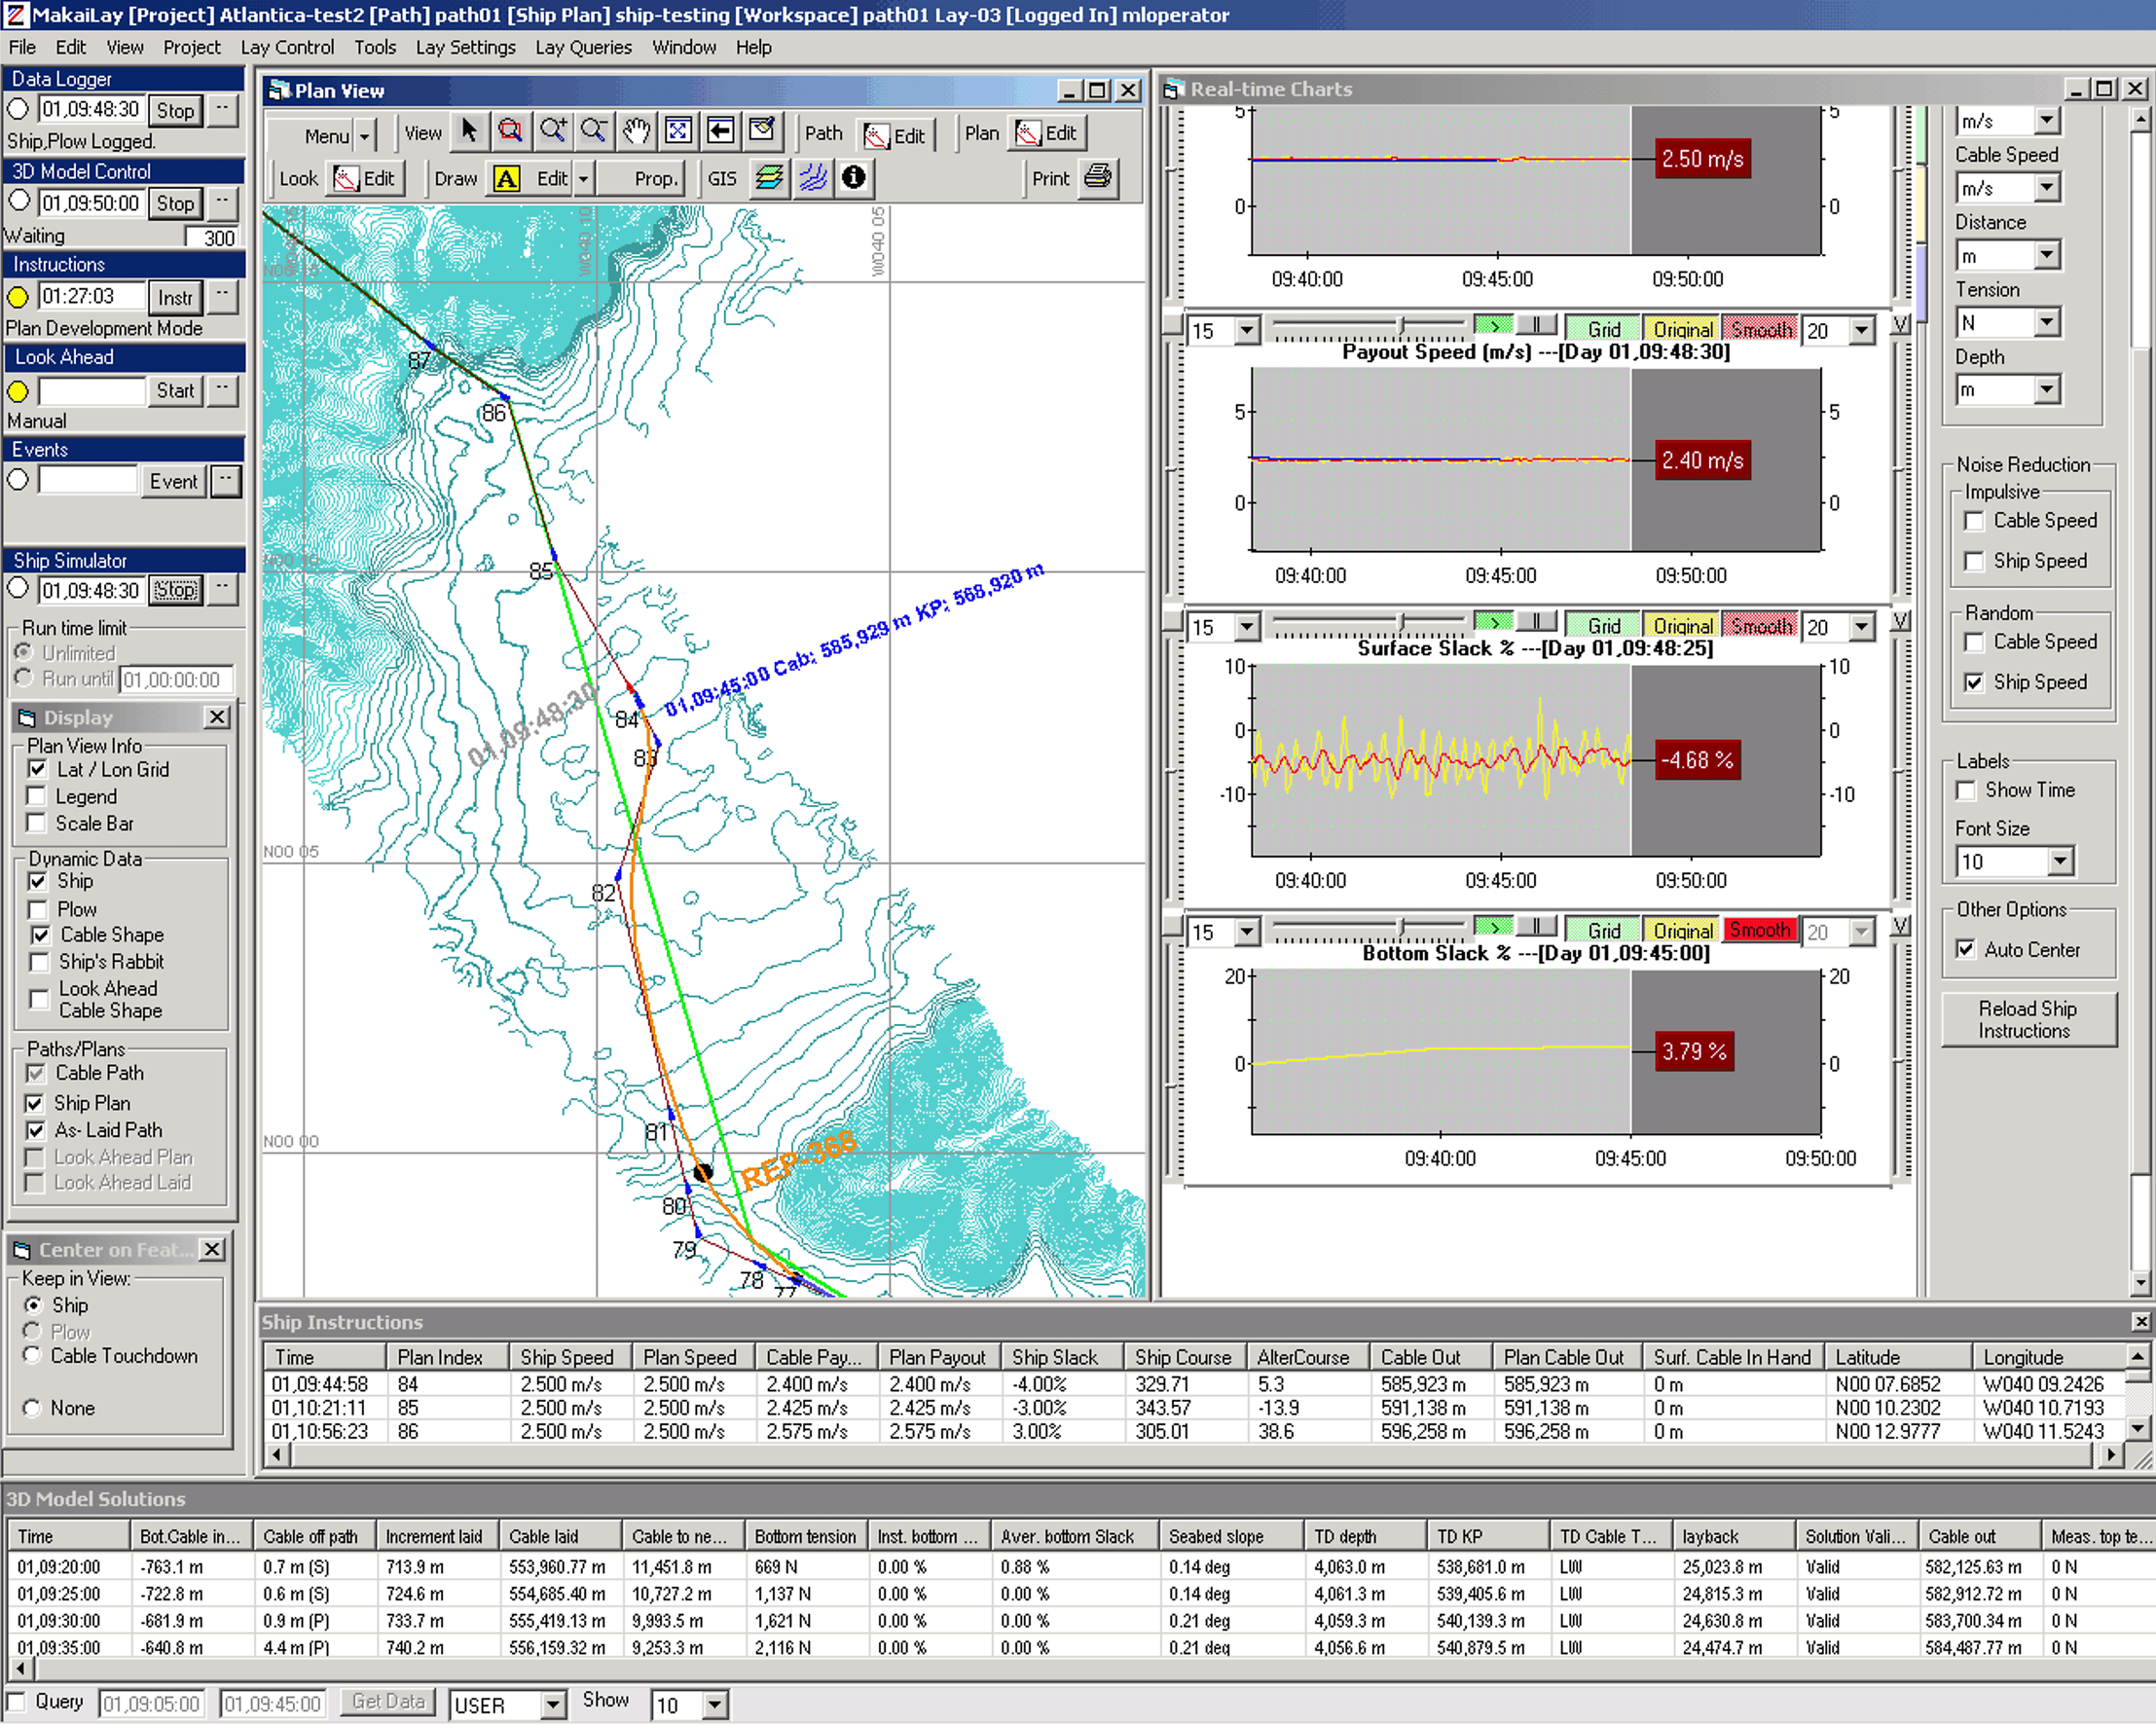Click the Print printer icon
This screenshot has width=2156, height=1725.
point(1098,178)
